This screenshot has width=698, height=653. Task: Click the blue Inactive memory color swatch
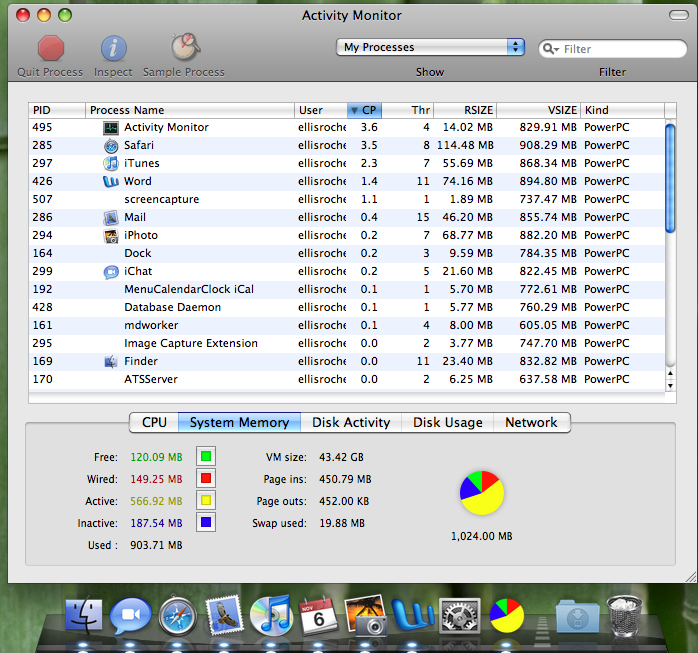(206, 522)
